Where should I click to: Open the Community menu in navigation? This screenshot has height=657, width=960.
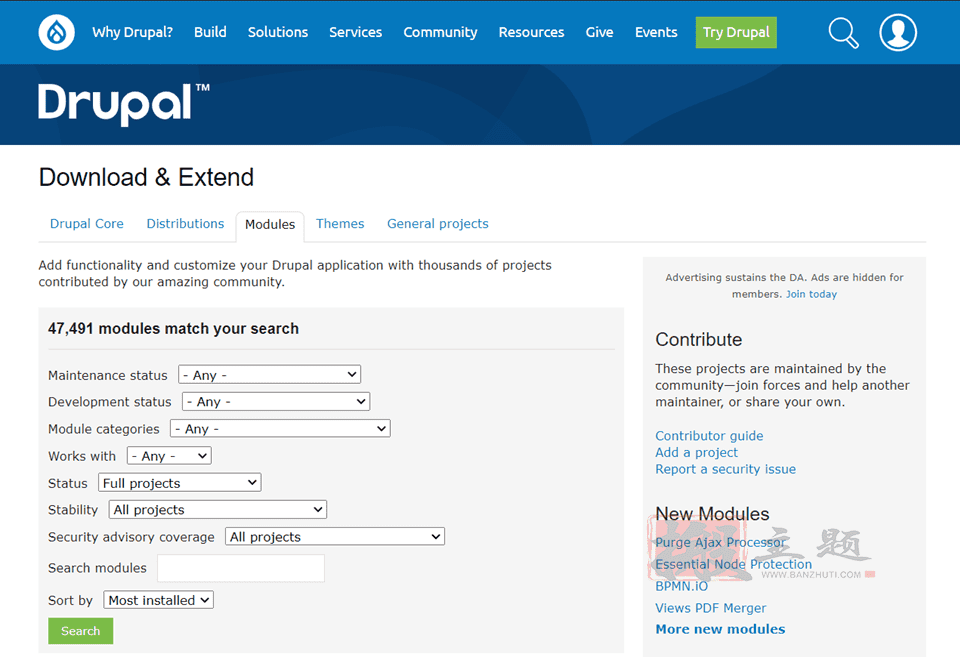pos(440,32)
